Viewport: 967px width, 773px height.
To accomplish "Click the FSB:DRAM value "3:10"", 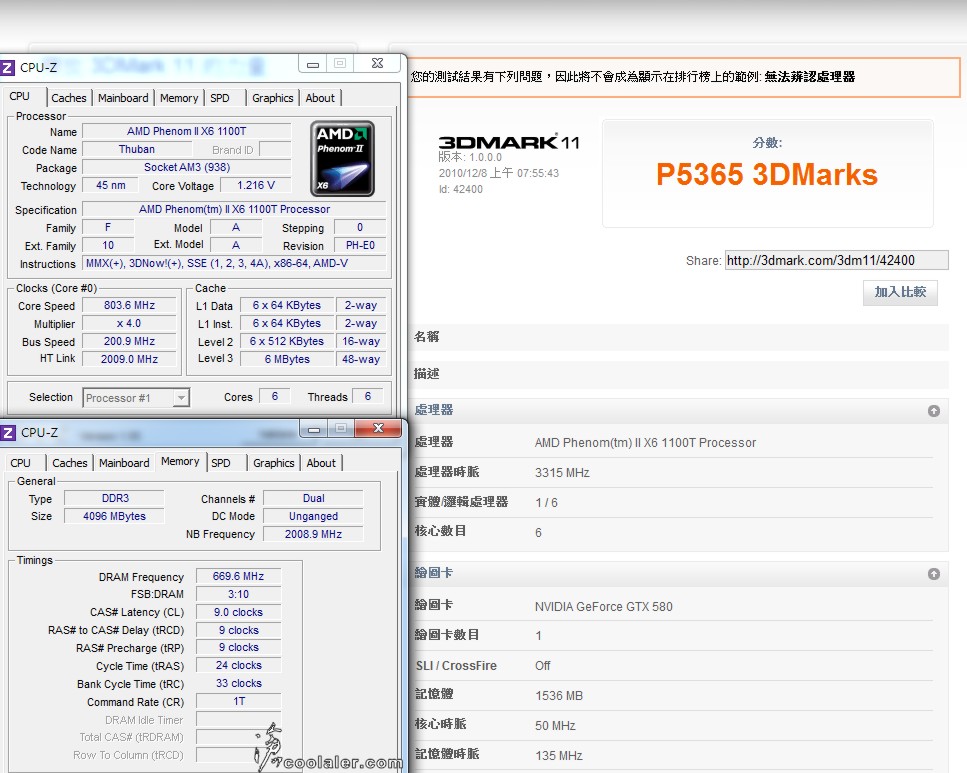I will pyautogui.click(x=239, y=594).
